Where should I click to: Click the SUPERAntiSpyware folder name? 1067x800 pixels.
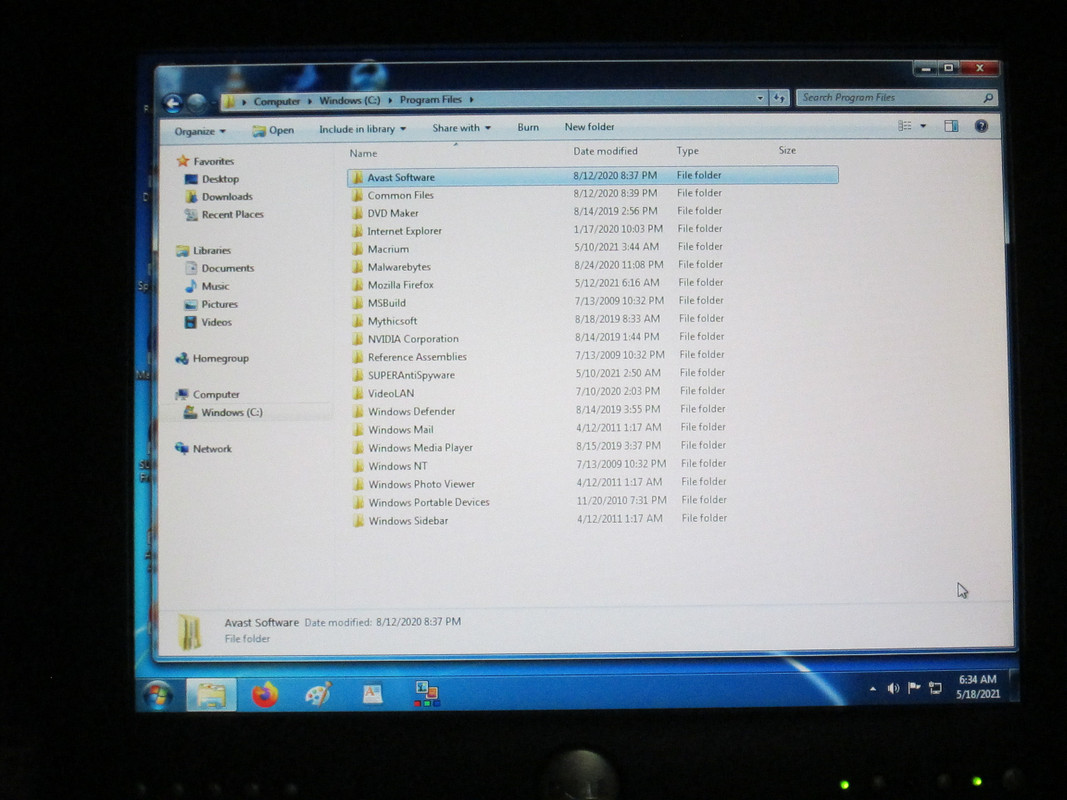point(411,376)
